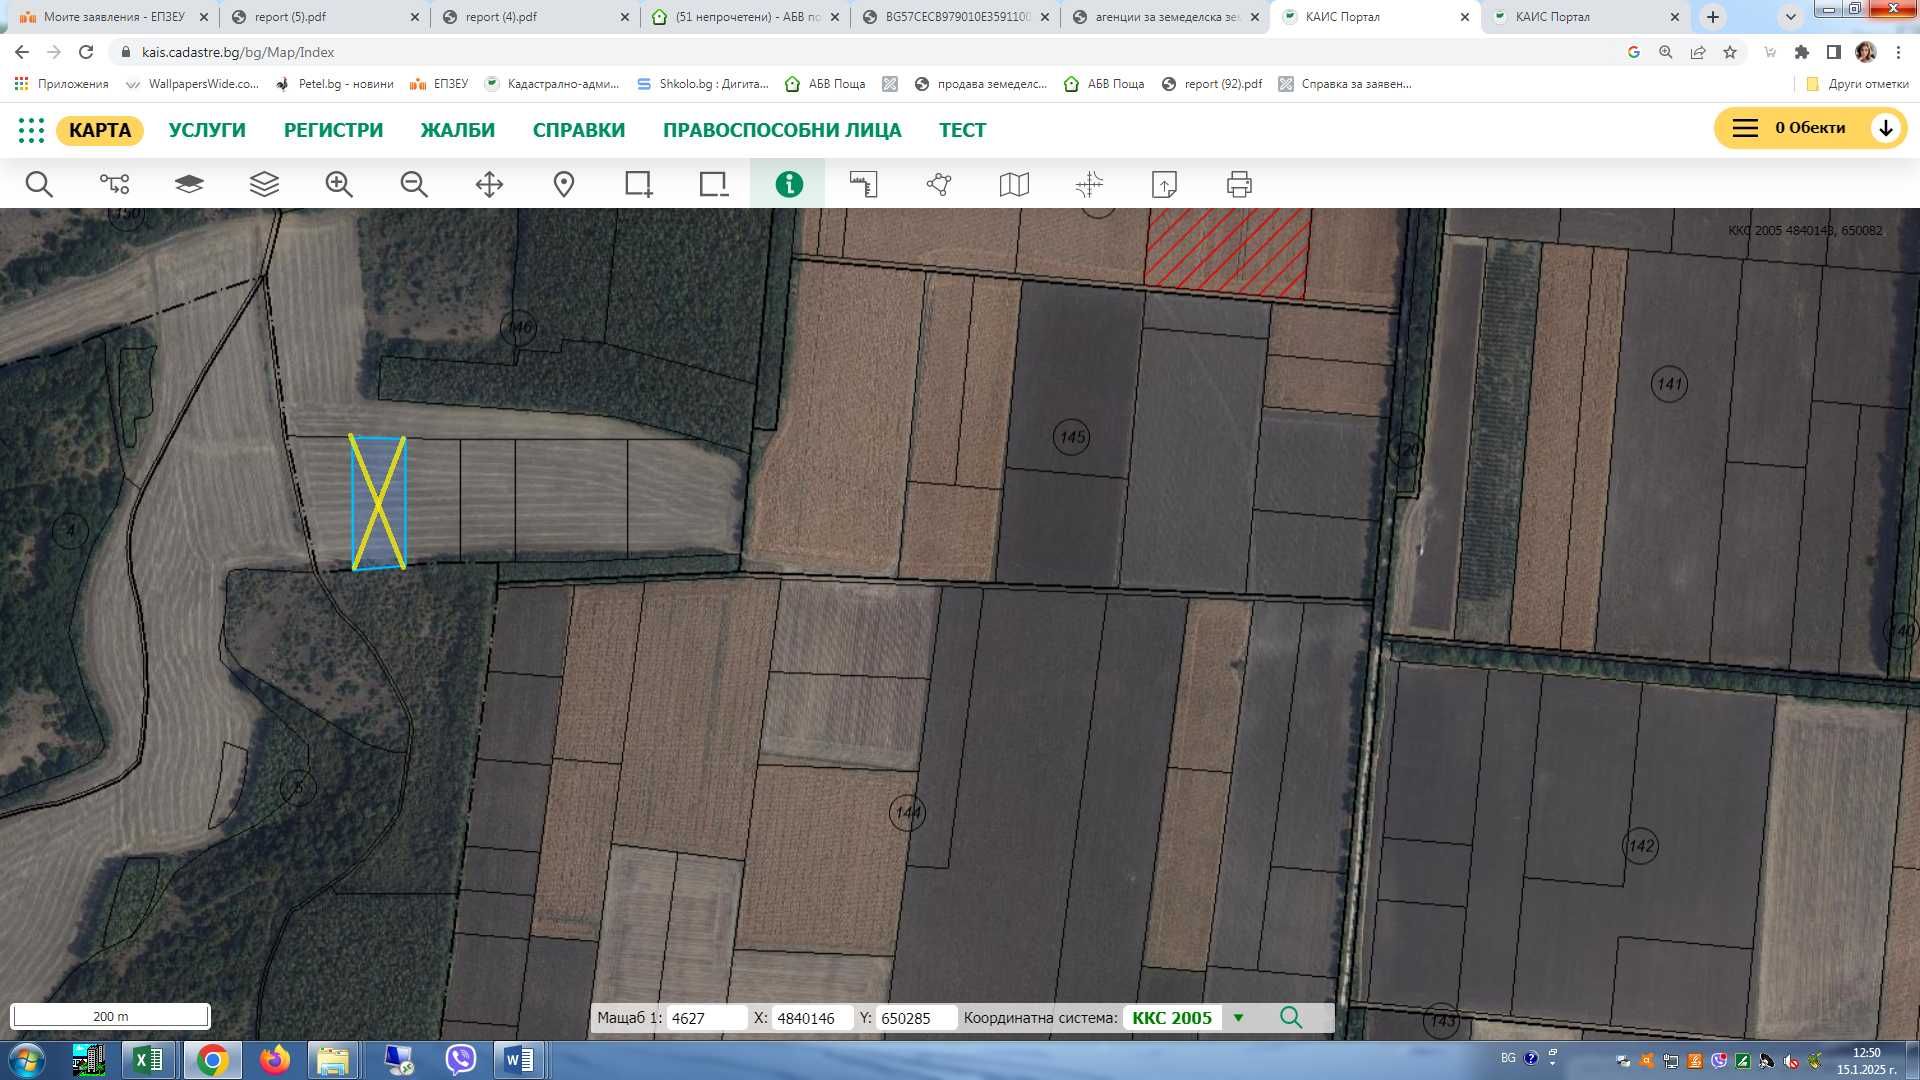Reload the page
Image resolution: width=1920 pixels, height=1080 pixels.
click(x=86, y=52)
